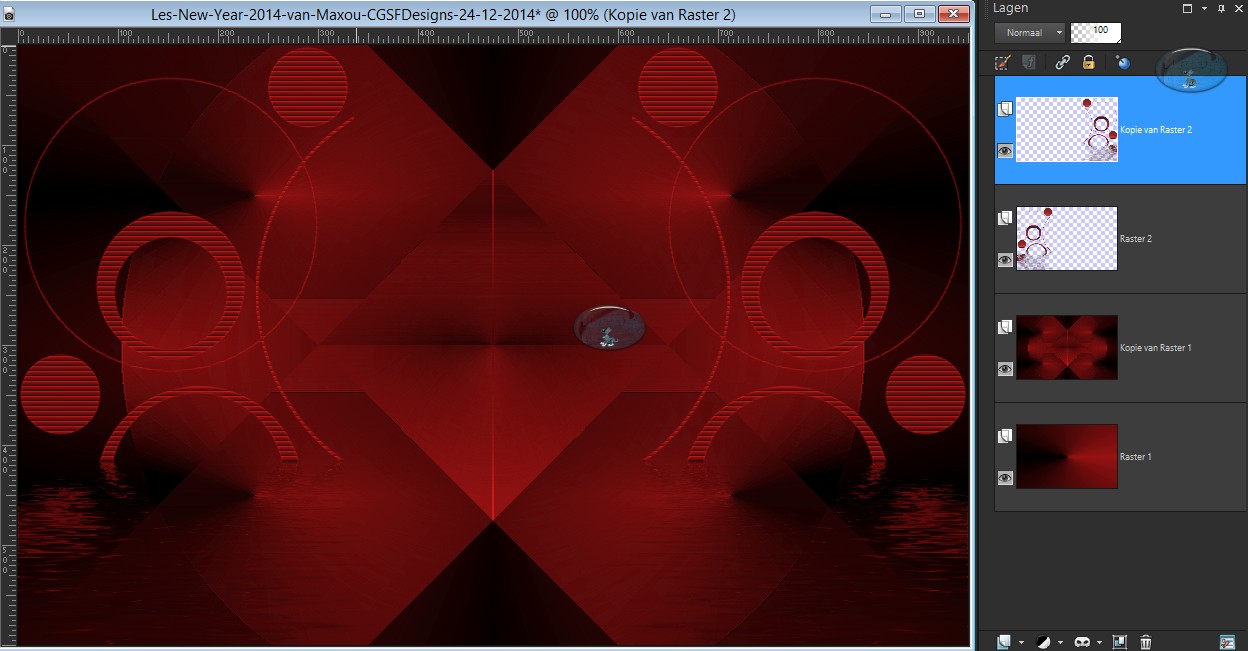Click the New Adjustment Layer half-circle icon
This screenshot has width=1248, height=651.
click(1042, 642)
